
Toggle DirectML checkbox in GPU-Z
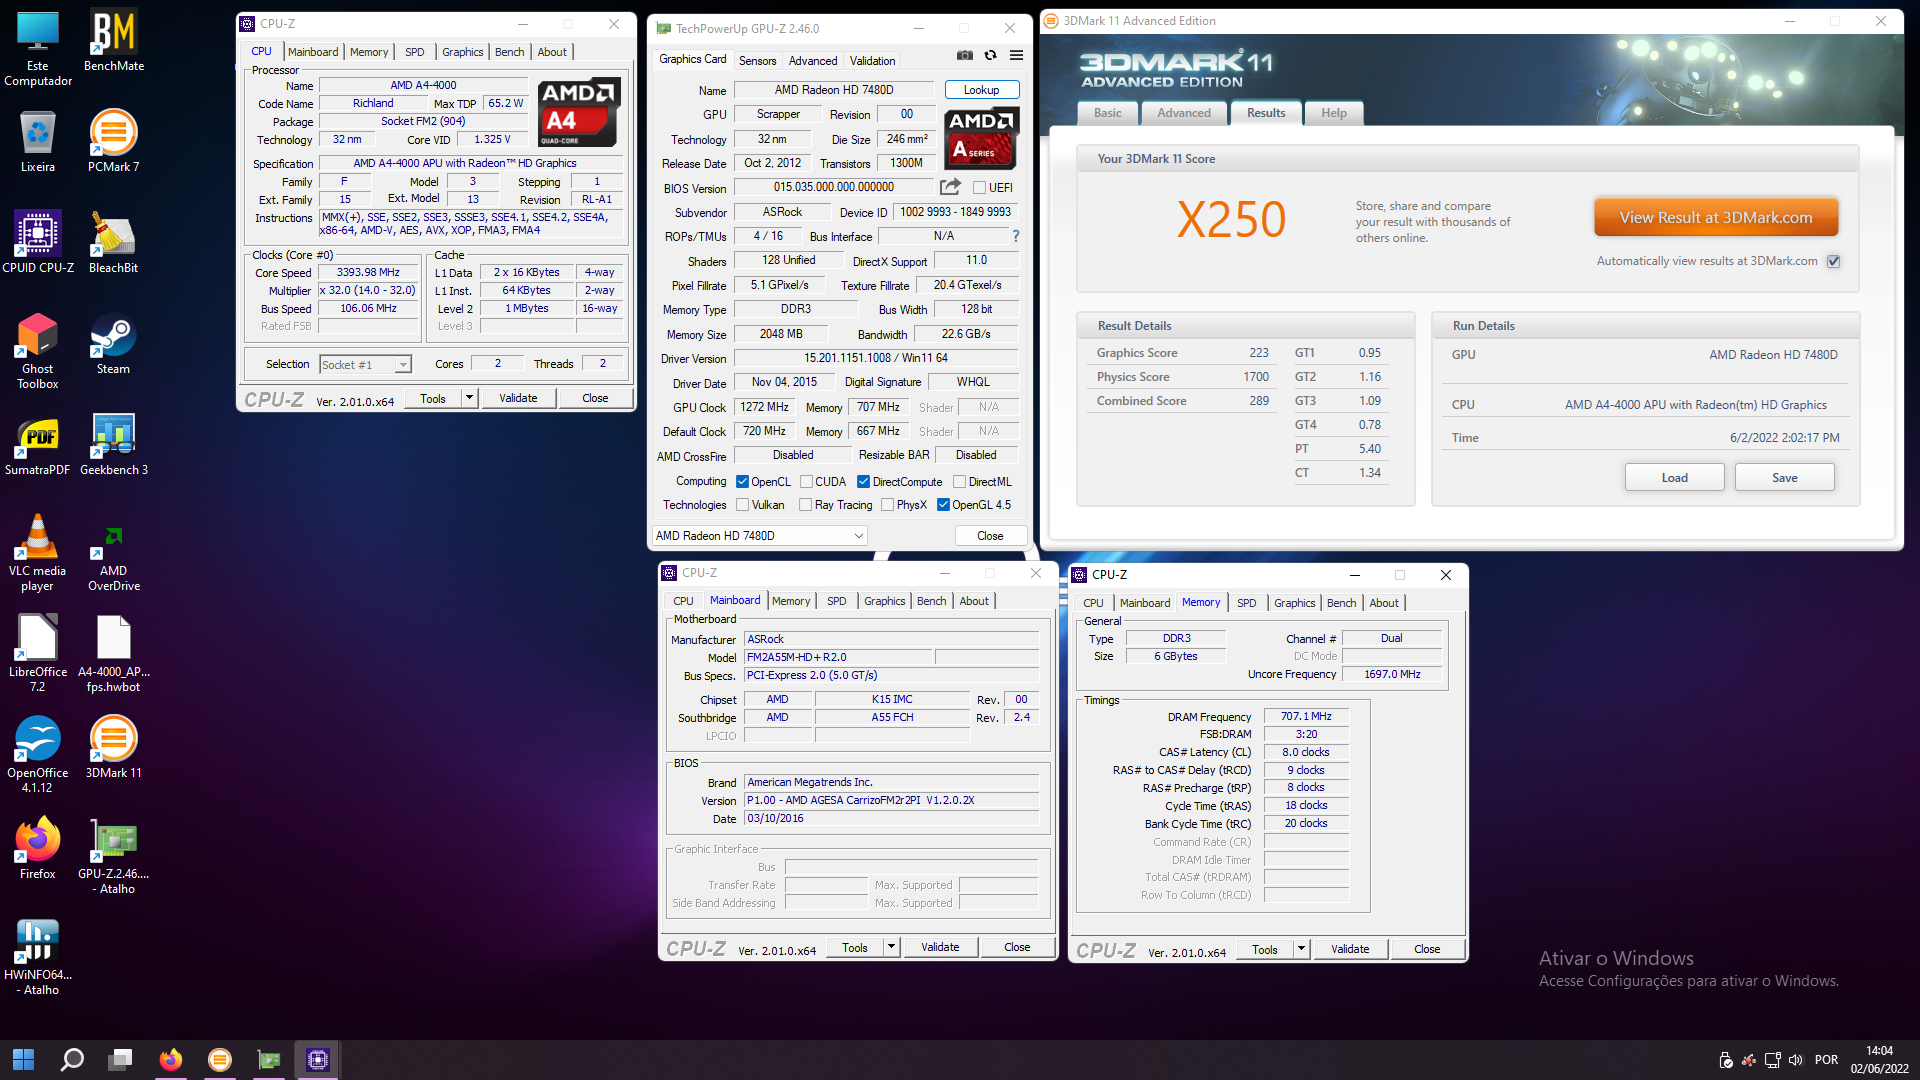click(x=959, y=482)
